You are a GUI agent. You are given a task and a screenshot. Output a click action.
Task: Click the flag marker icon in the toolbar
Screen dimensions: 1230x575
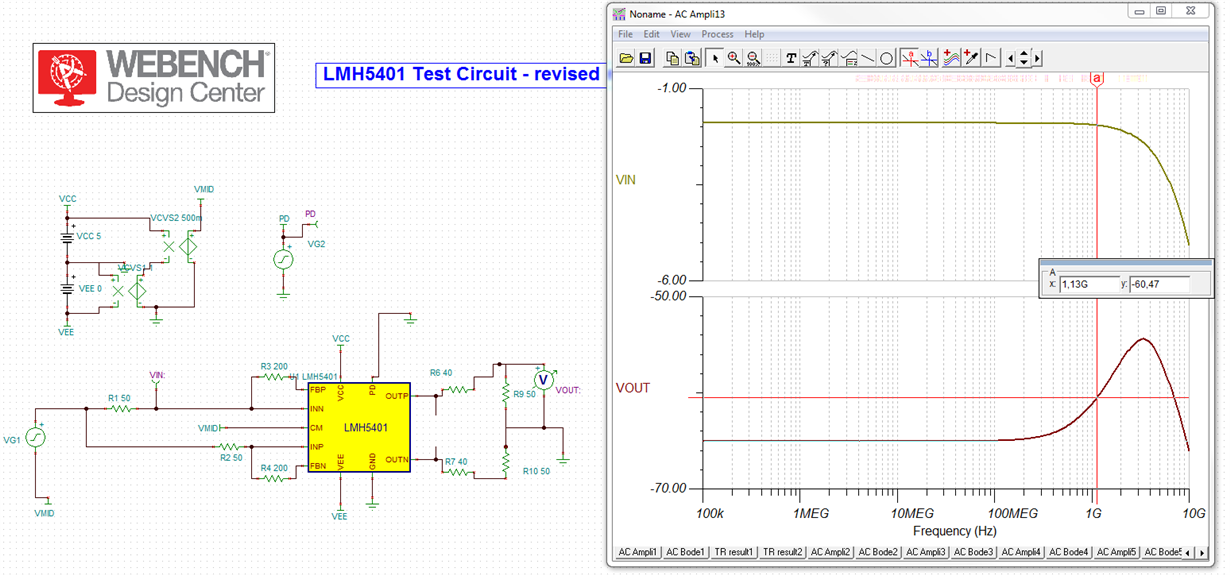[x=991, y=58]
